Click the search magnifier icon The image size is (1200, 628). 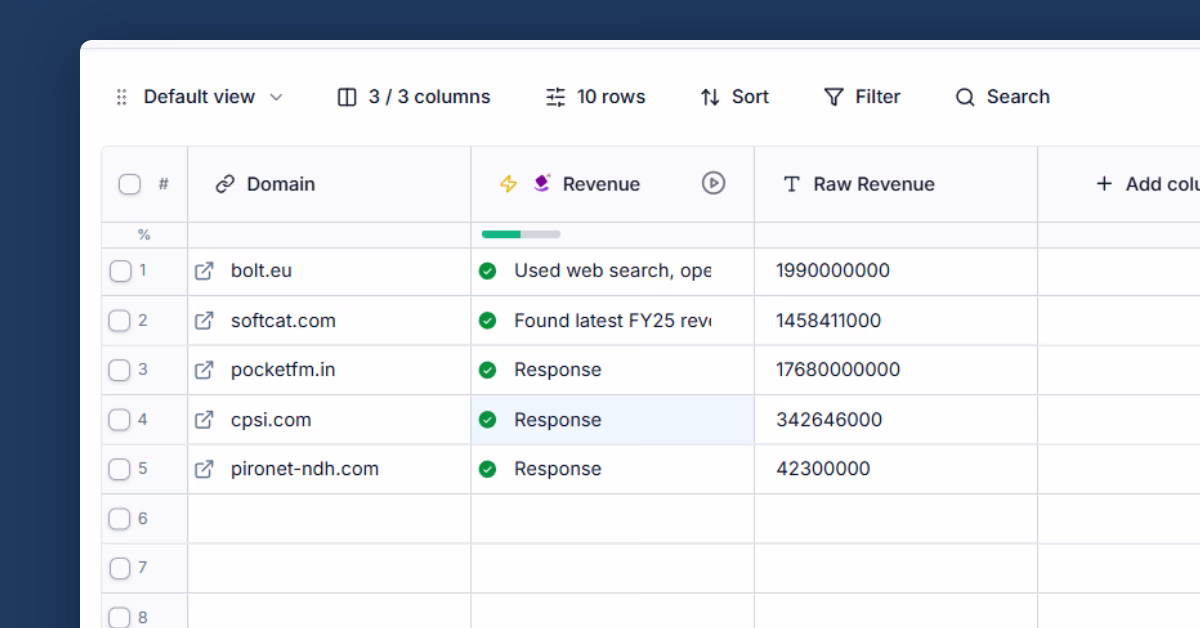[965, 97]
